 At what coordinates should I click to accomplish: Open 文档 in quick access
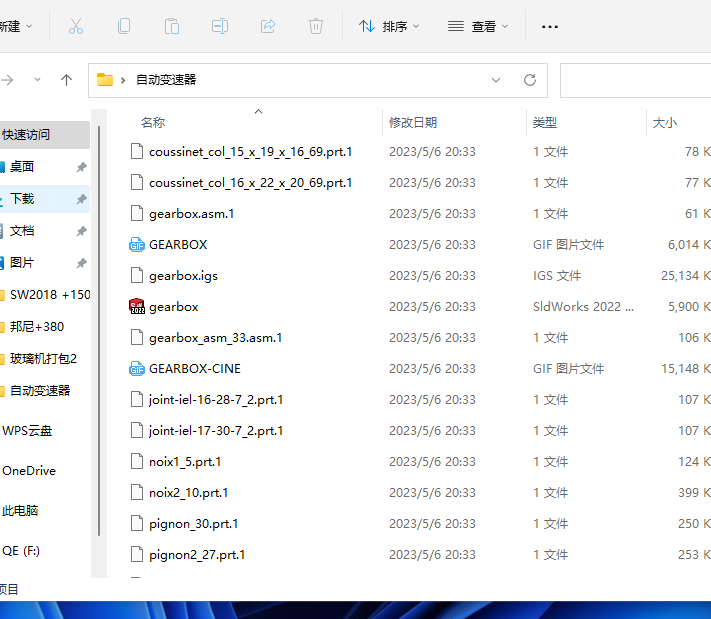[22, 231]
